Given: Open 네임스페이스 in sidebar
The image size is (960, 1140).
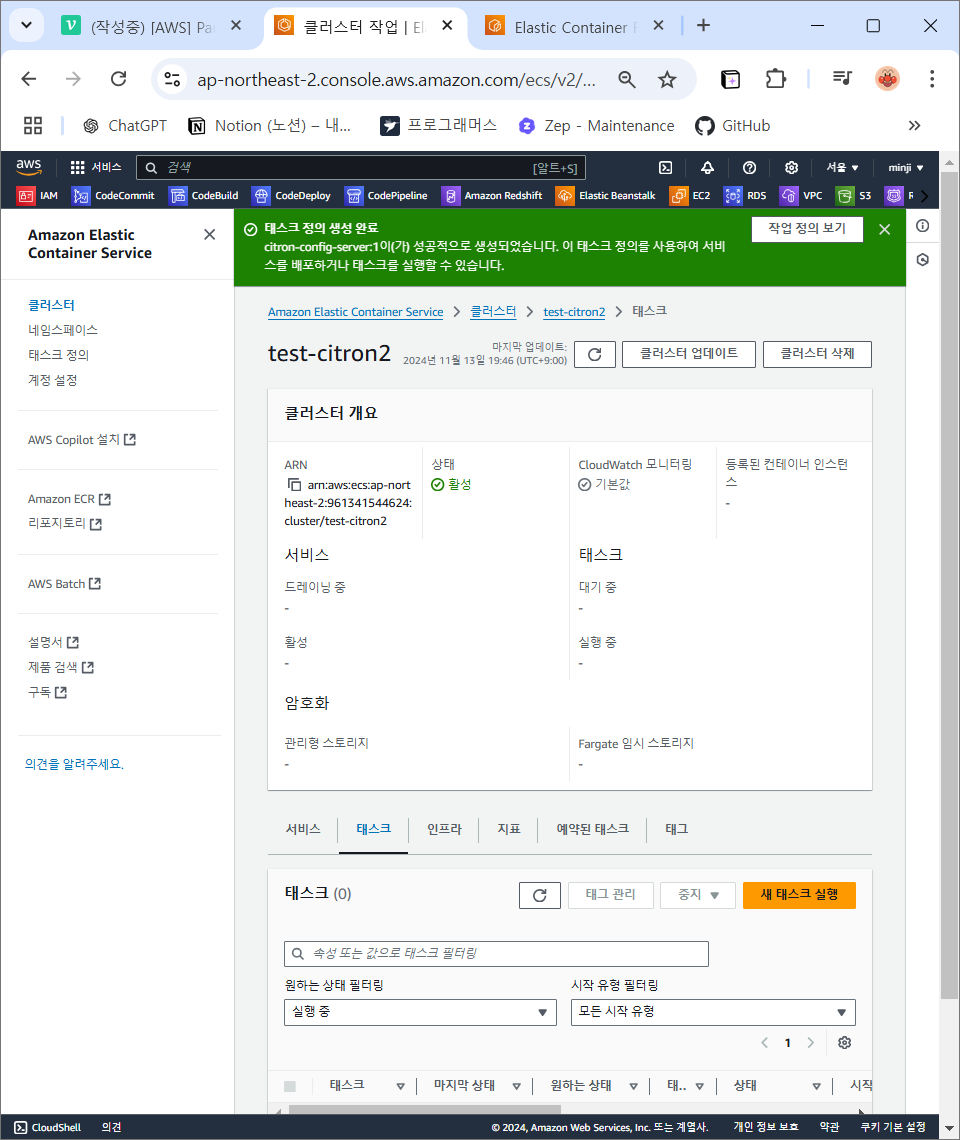Looking at the screenshot, I should 63,330.
